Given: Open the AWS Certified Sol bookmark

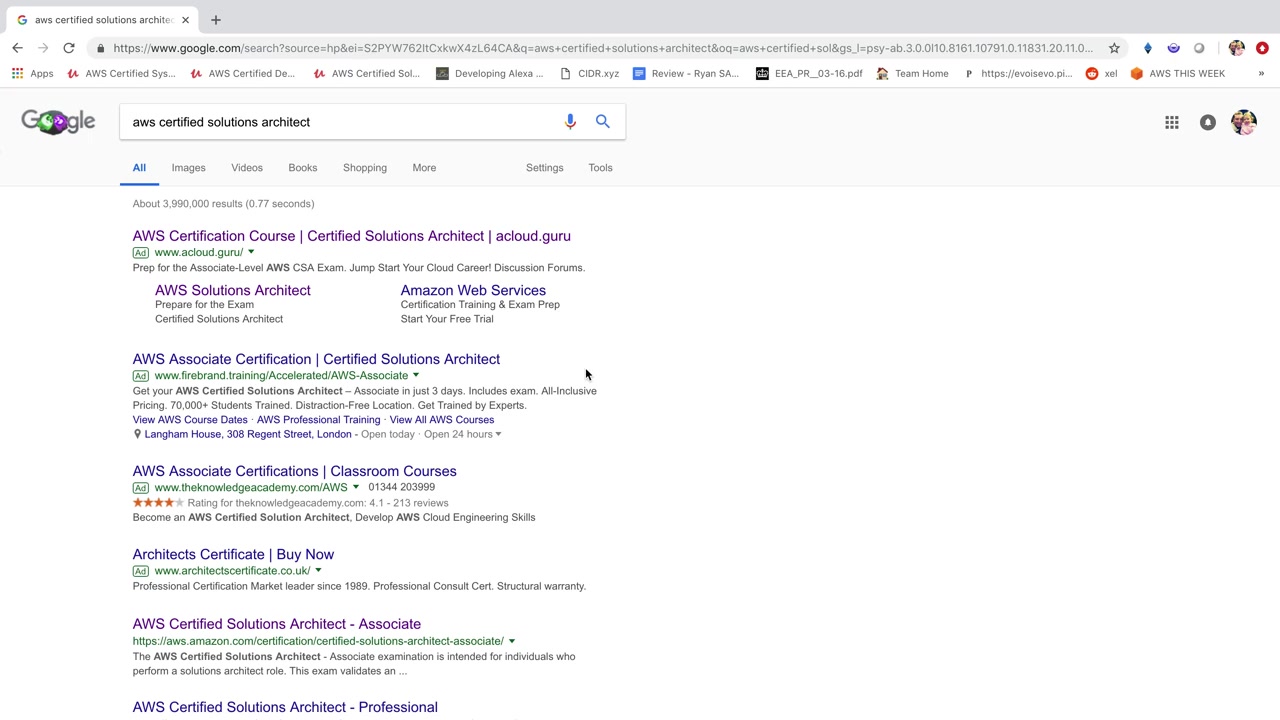Looking at the screenshot, I should [366, 73].
